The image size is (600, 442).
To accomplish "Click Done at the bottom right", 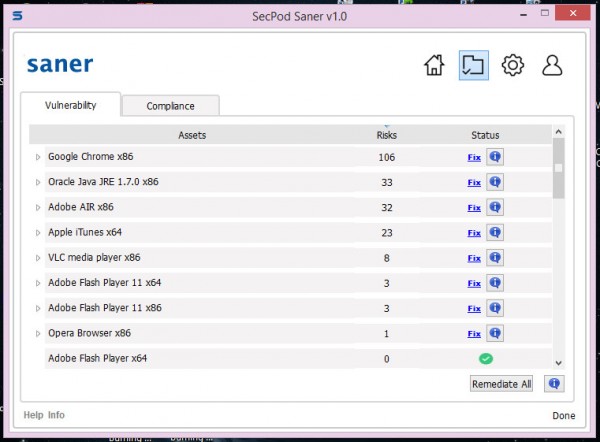I will [x=564, y=416].
